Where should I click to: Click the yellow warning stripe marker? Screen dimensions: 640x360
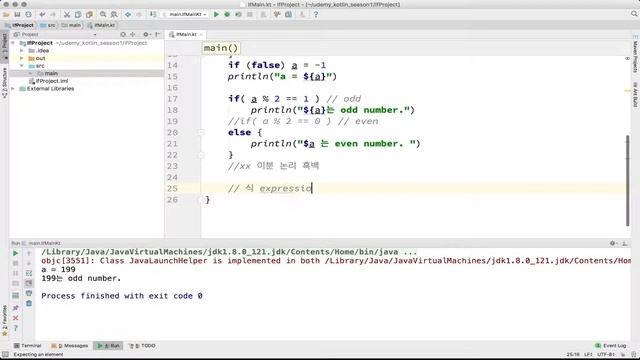tap(627, 91)
